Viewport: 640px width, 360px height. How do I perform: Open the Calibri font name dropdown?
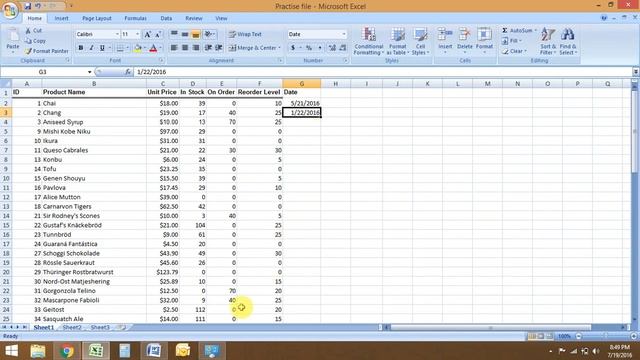tap(117, 34)
